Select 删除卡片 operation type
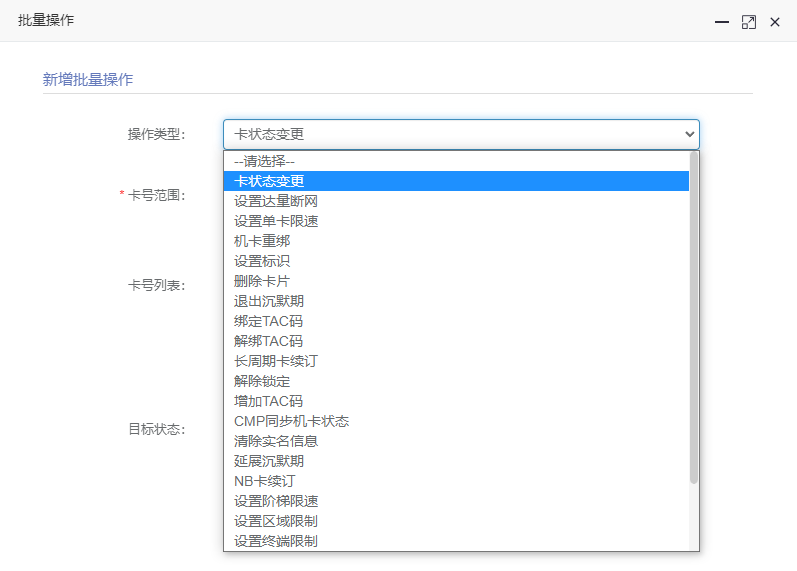 click(x=456, y=281)
